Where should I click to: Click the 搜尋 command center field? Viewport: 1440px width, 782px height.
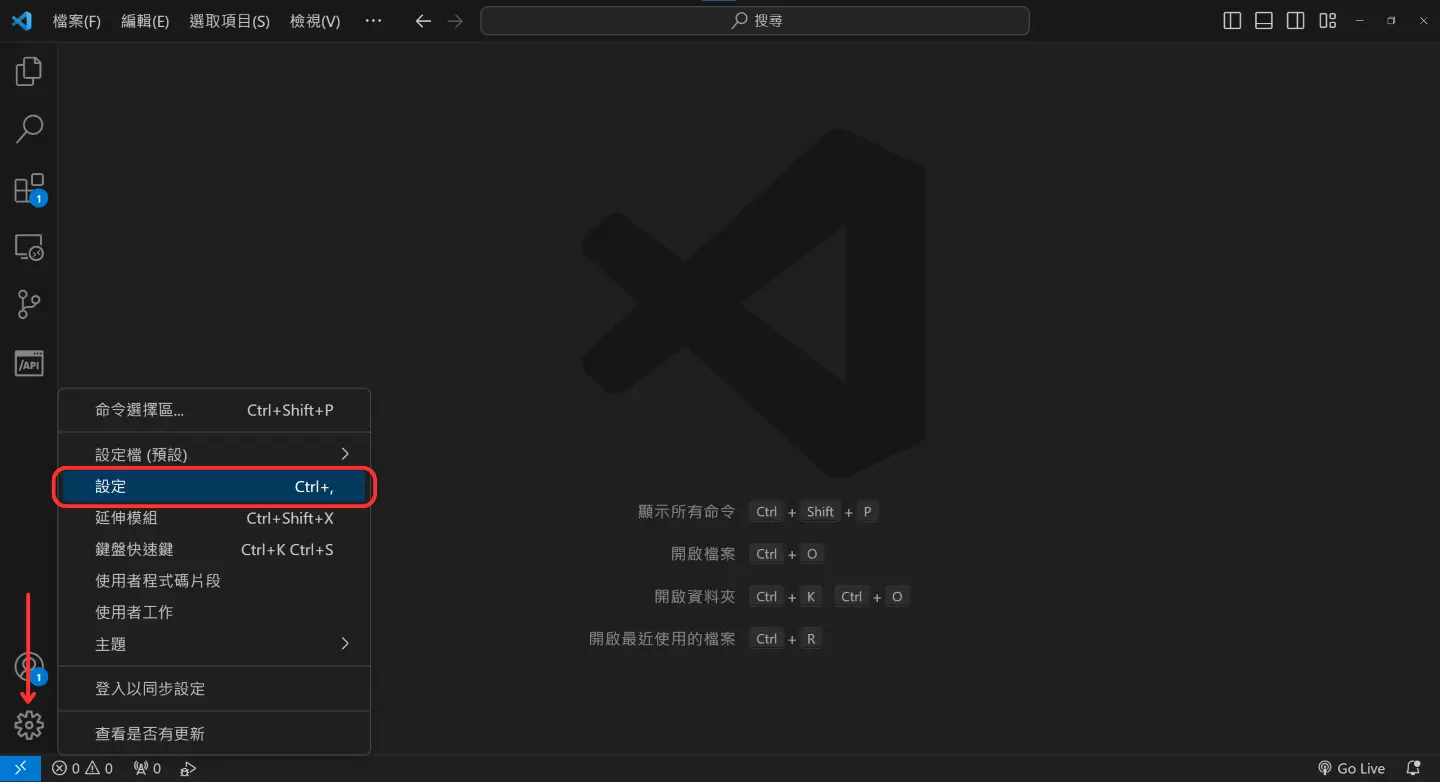click(755, 21)
